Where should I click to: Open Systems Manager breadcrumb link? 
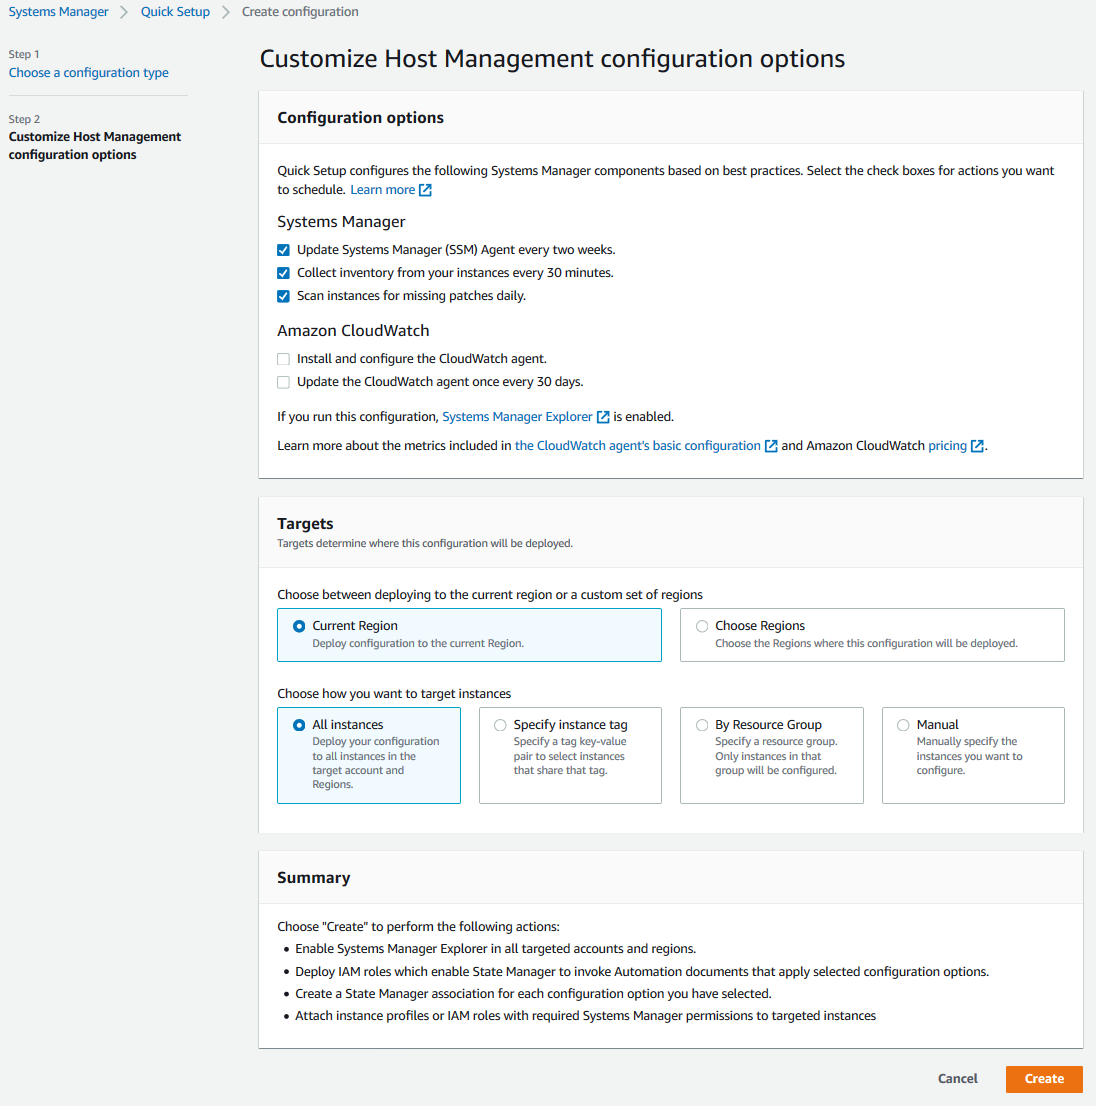tap(59, 12)
